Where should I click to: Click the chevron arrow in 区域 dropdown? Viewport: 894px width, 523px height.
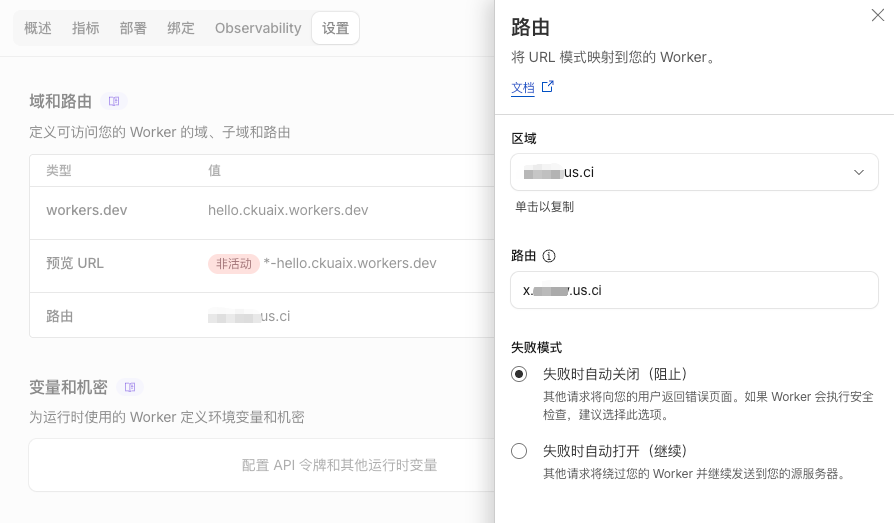pos(859,172)
